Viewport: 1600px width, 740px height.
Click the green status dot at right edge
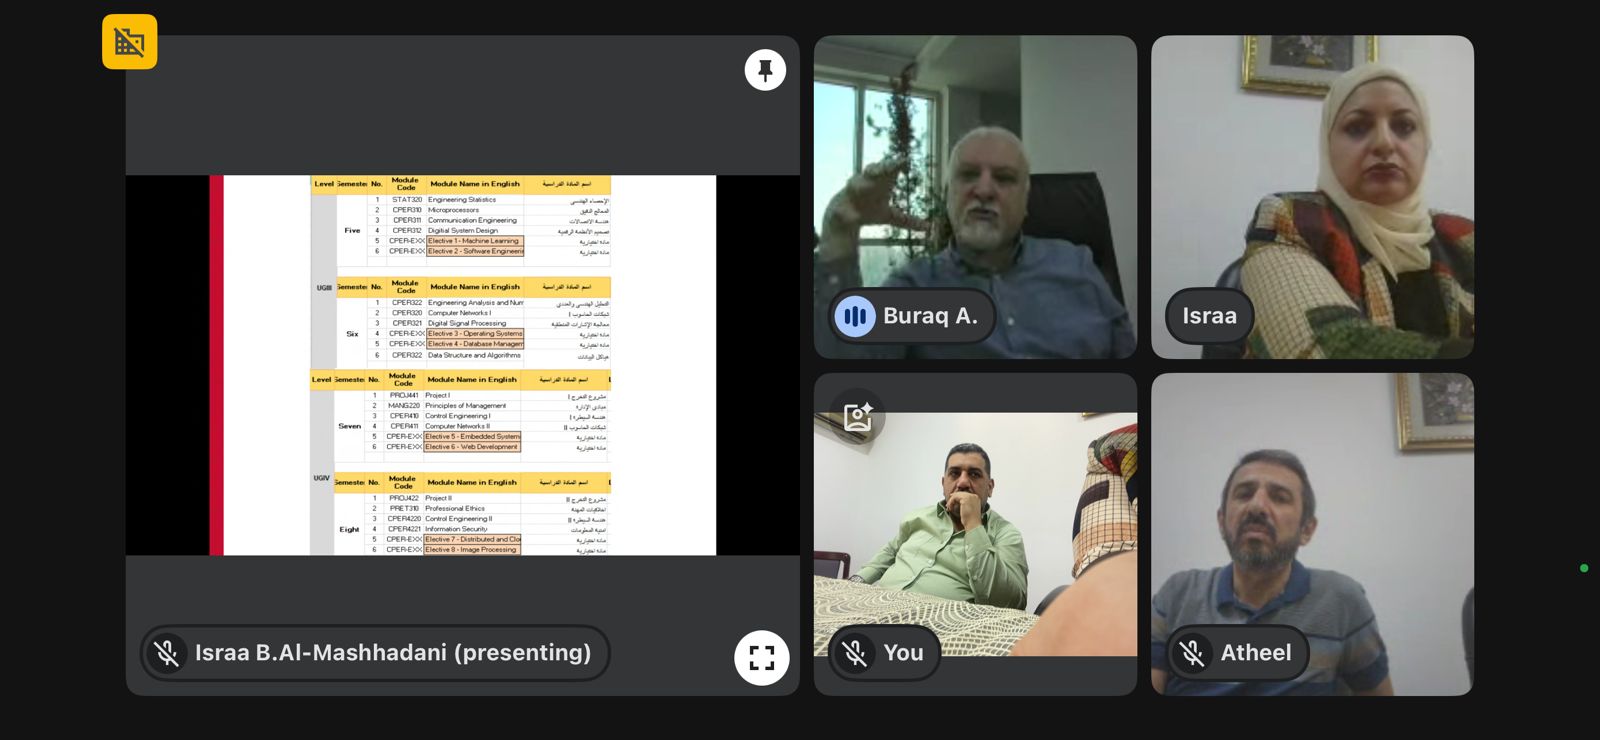1584,568
